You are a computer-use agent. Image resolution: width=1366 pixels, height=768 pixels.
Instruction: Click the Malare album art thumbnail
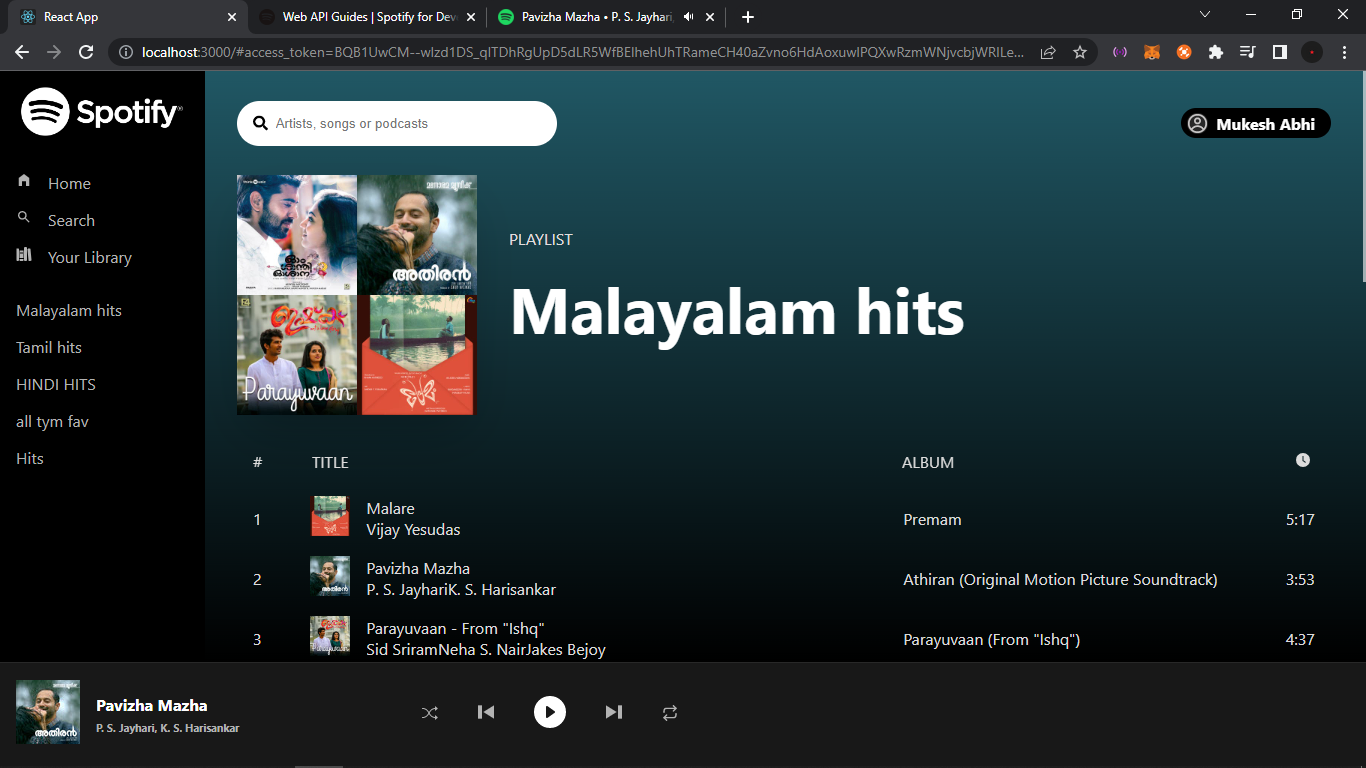pos(330,515)
